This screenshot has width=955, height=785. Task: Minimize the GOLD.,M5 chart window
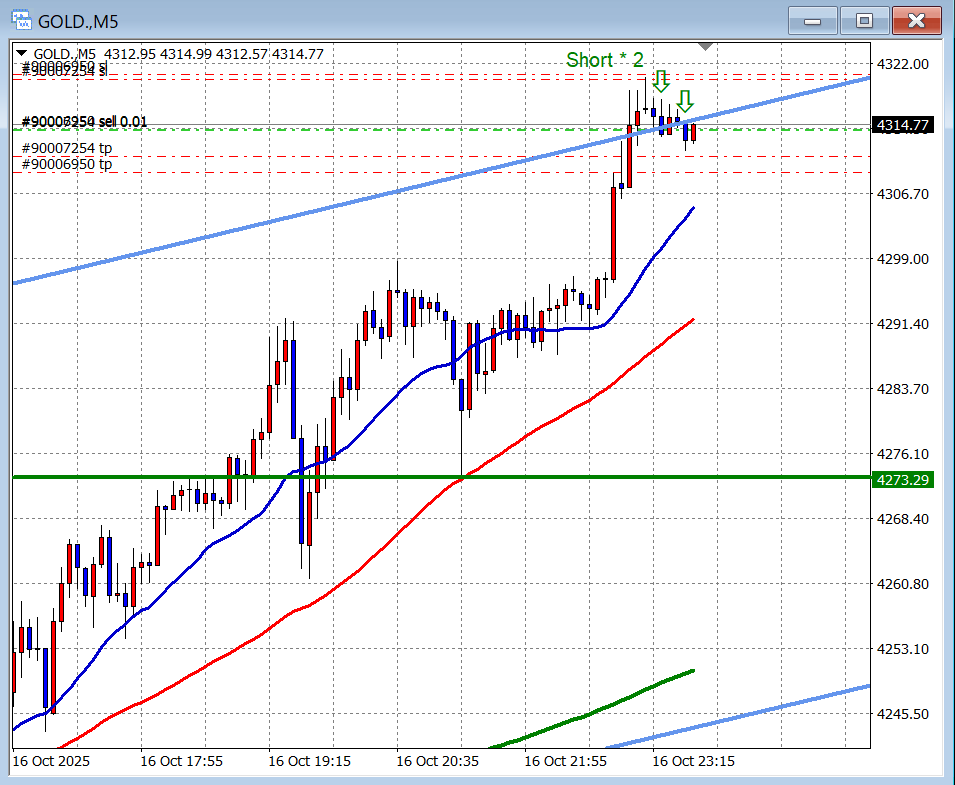(x=812, y=20)
